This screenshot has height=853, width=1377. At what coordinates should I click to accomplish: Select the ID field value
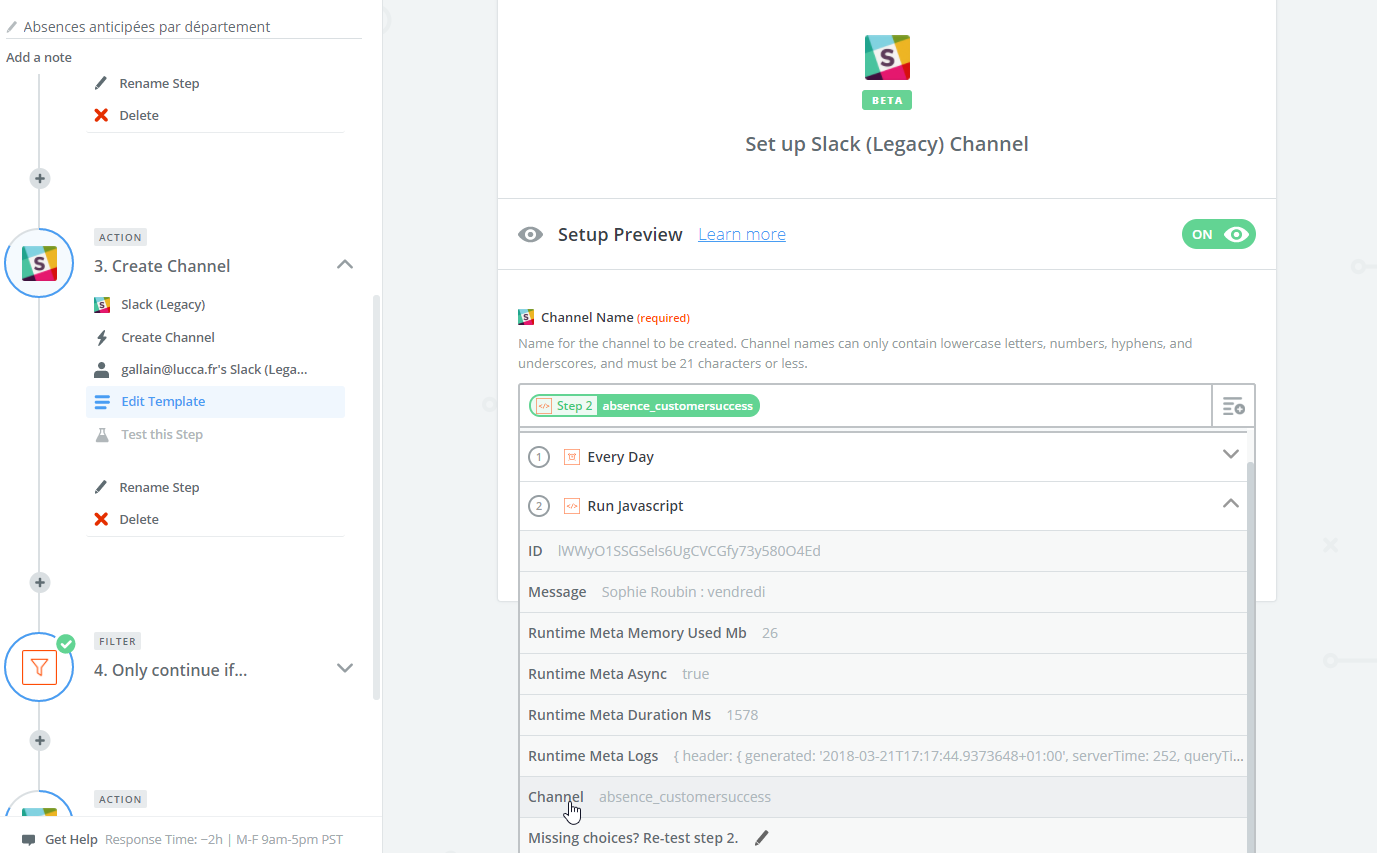pos(689,551)
